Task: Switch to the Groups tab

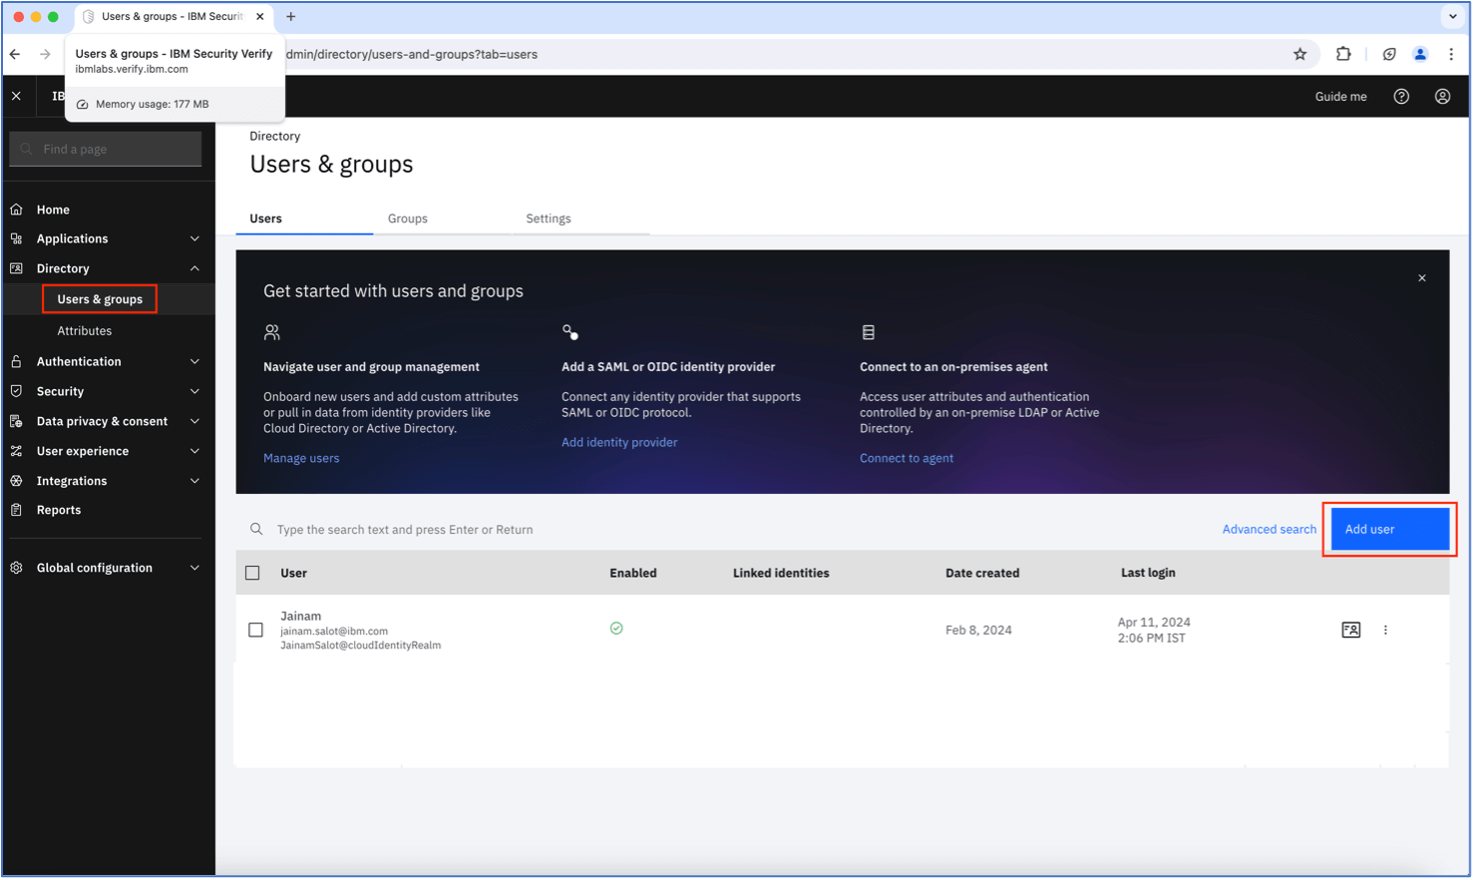Action: (x=407, y=219)
